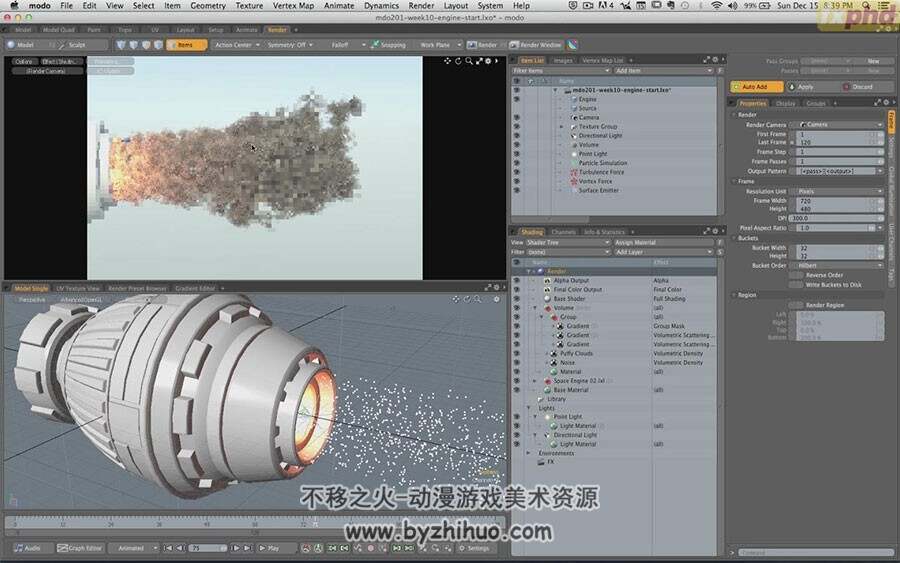Screen dimensions: 900x563
Task: Open the Gradient Editor tab
Action: (x=195, y=288)
